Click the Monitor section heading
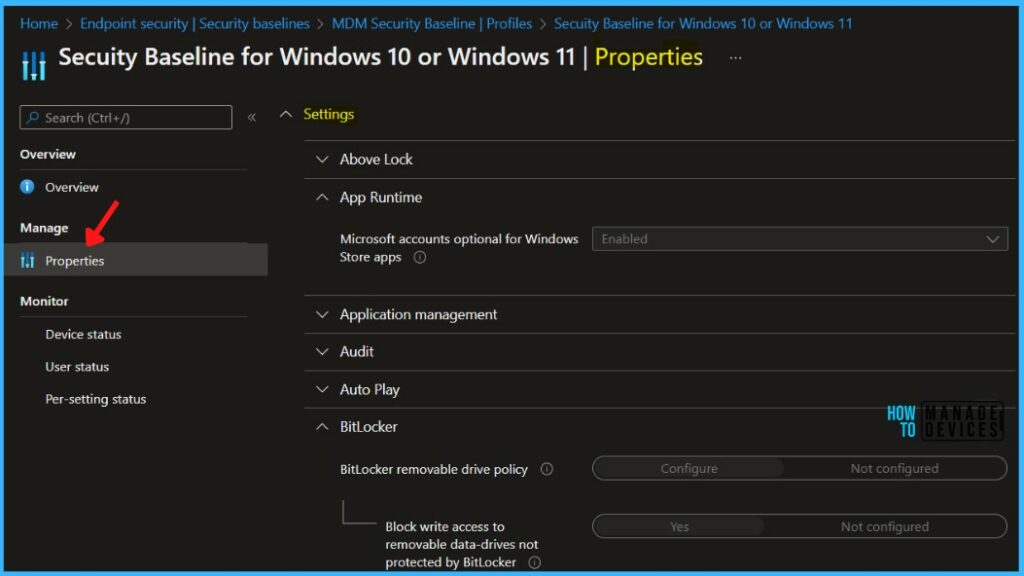The image size is (1024, 576). click(x=44, y=301)
